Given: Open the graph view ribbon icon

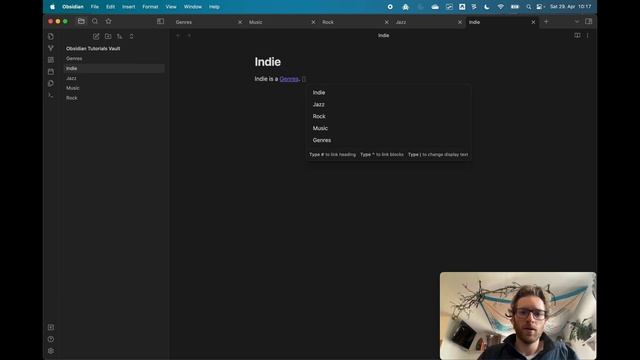Looking at the screenshot, I should click(x=51, y=48).
